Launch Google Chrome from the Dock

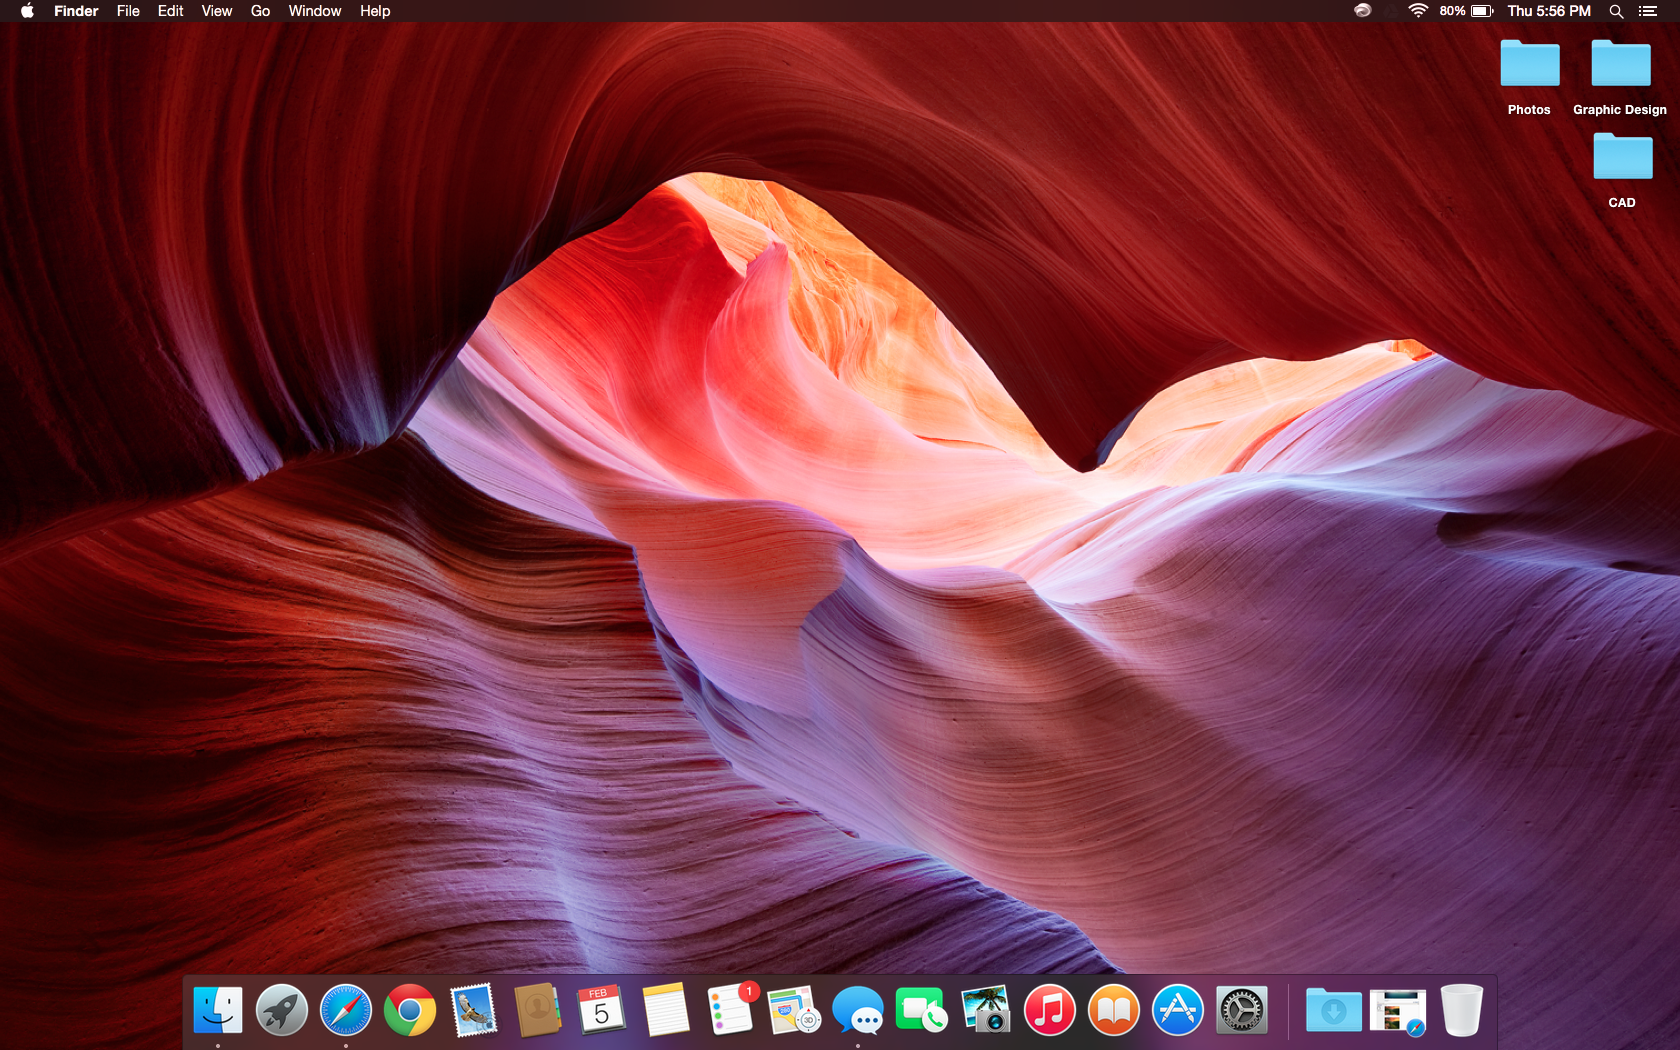point(410,1011)
